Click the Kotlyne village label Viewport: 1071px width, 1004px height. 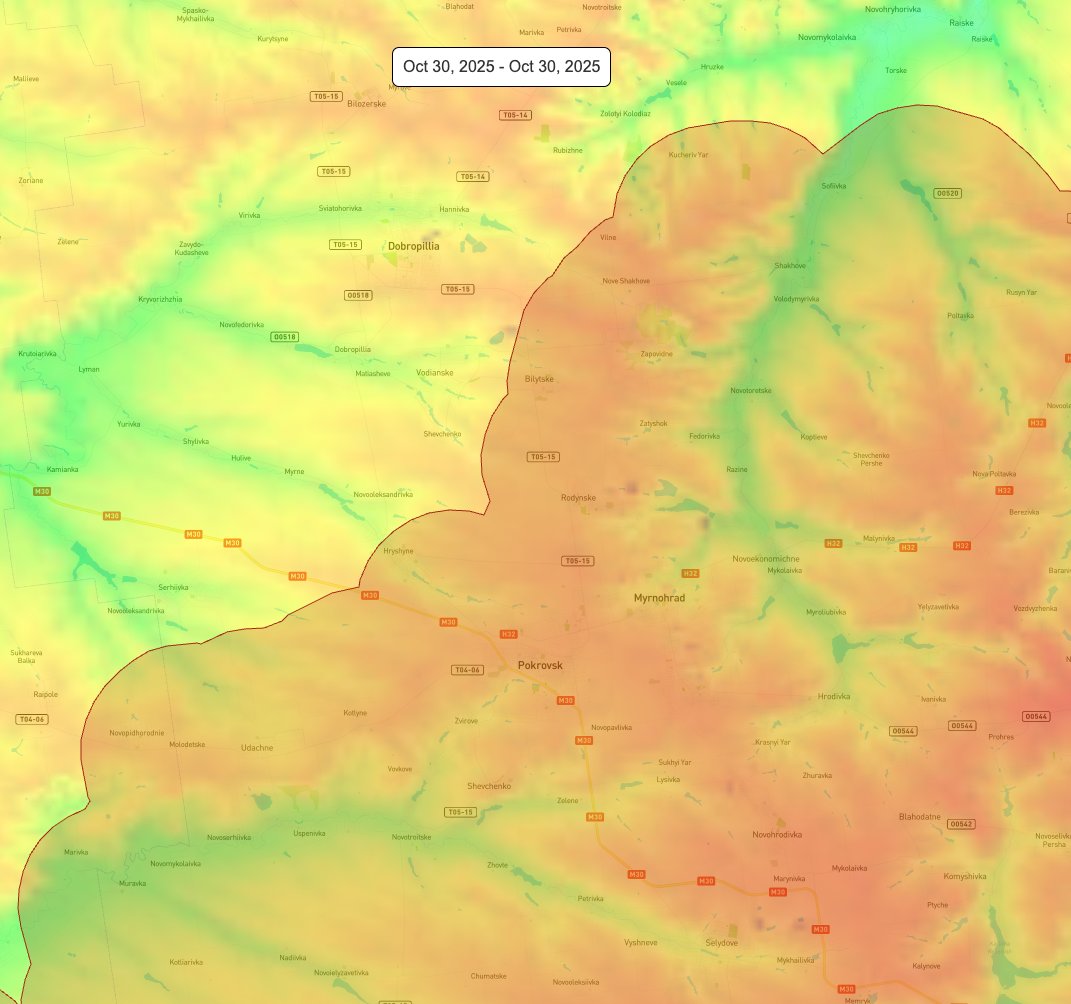(355, 713)
